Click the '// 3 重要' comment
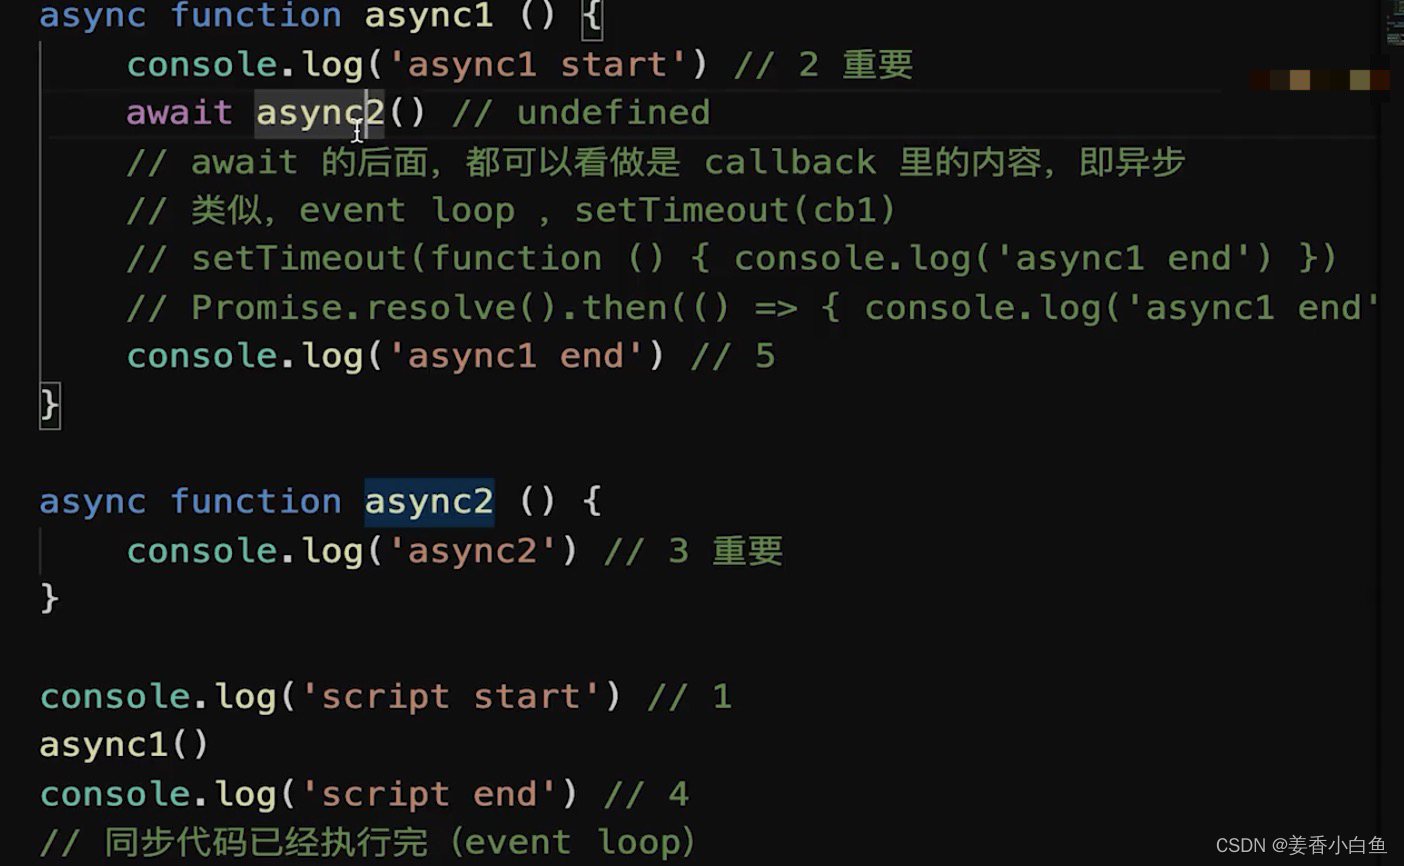 [693, 551]
